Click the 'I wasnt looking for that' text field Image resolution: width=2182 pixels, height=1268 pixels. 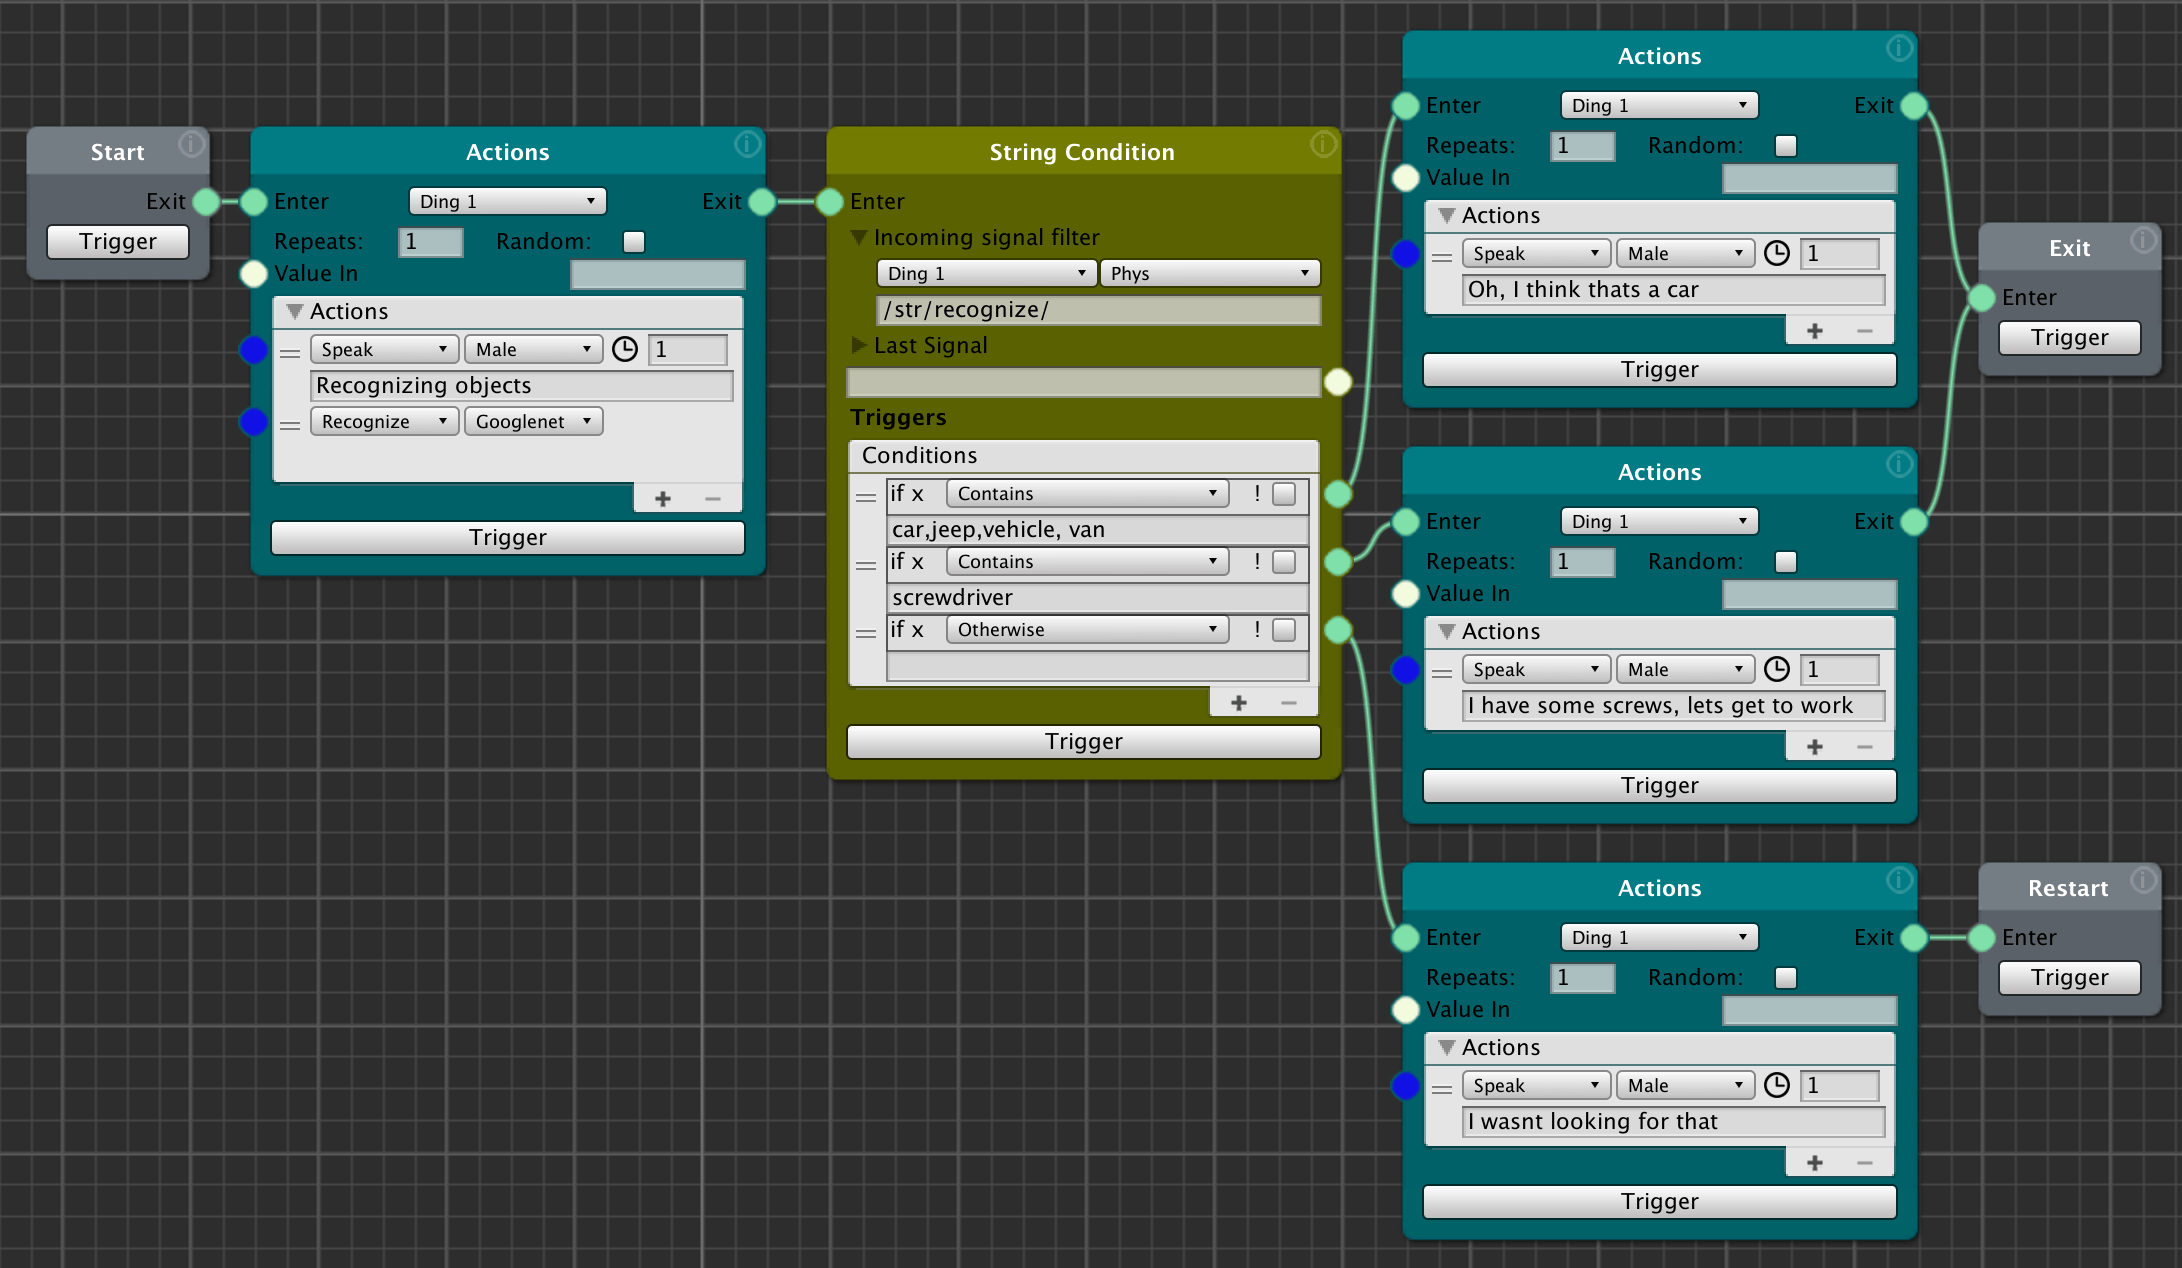[x=1672, y=1122]
